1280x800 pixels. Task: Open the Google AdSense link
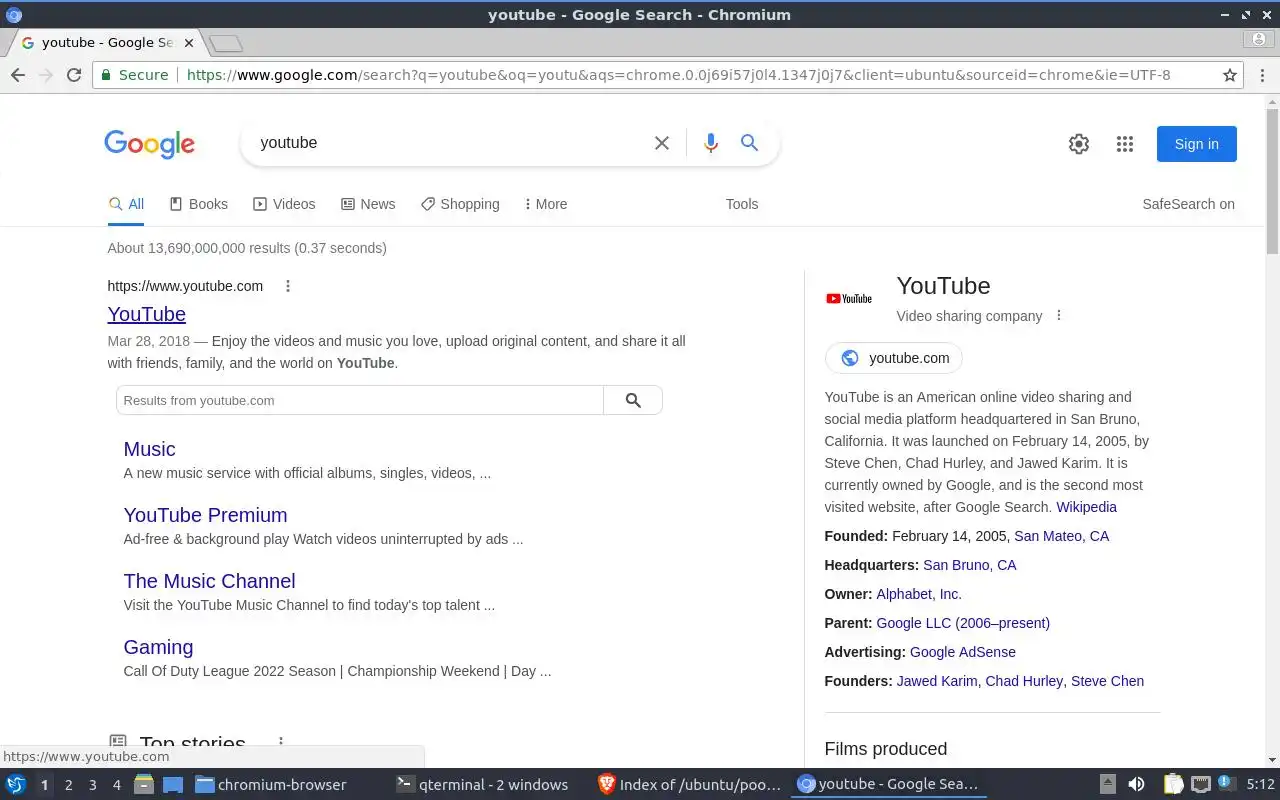963,652
